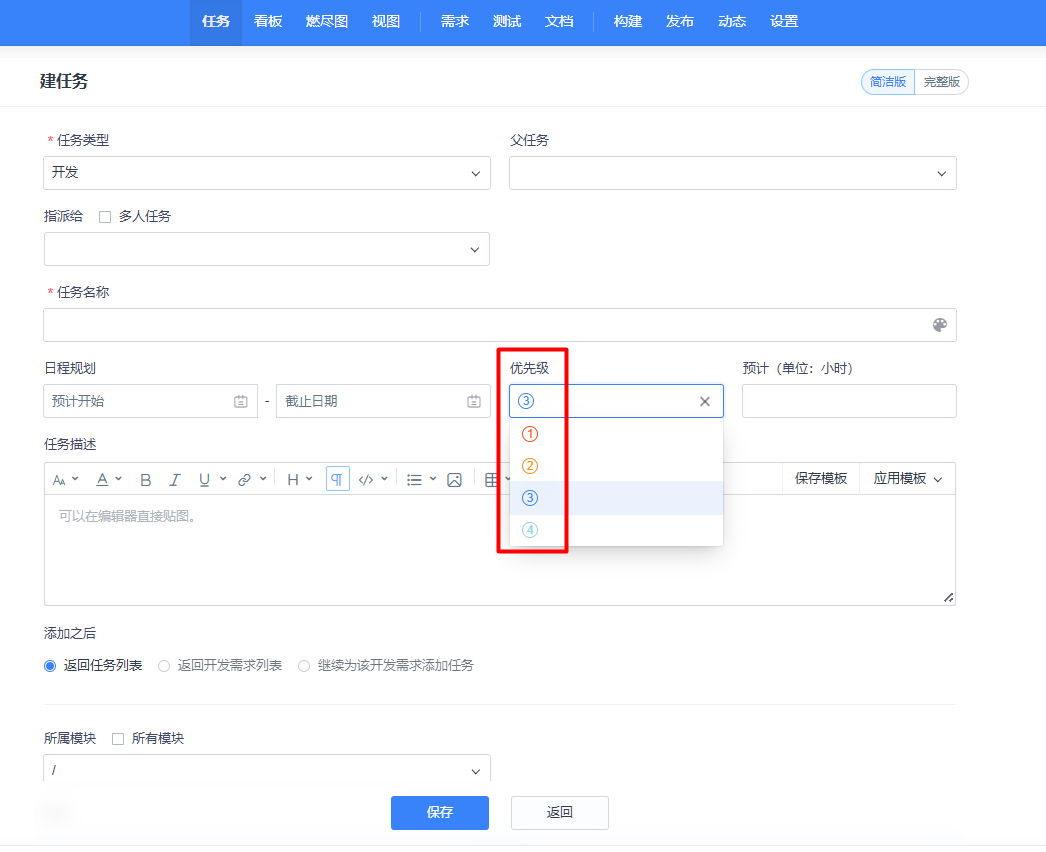Switch to the 构建 tab

628,22
